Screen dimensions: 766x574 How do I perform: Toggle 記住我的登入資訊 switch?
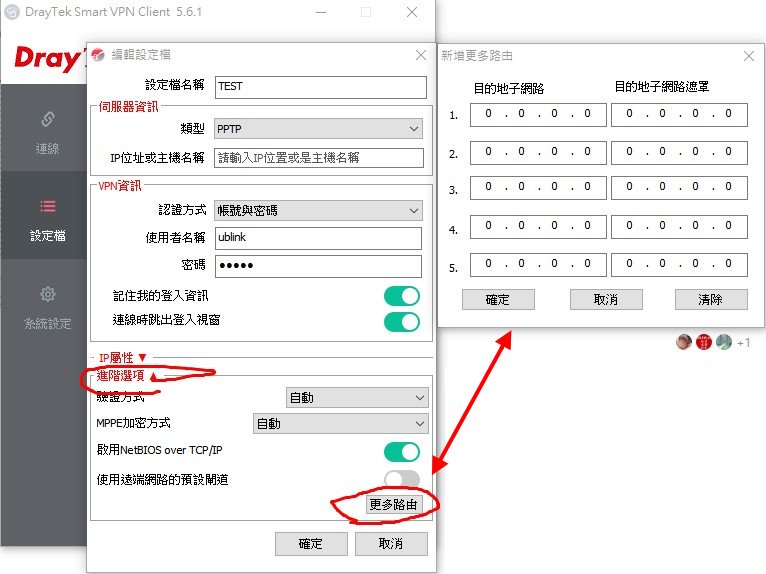402,296
